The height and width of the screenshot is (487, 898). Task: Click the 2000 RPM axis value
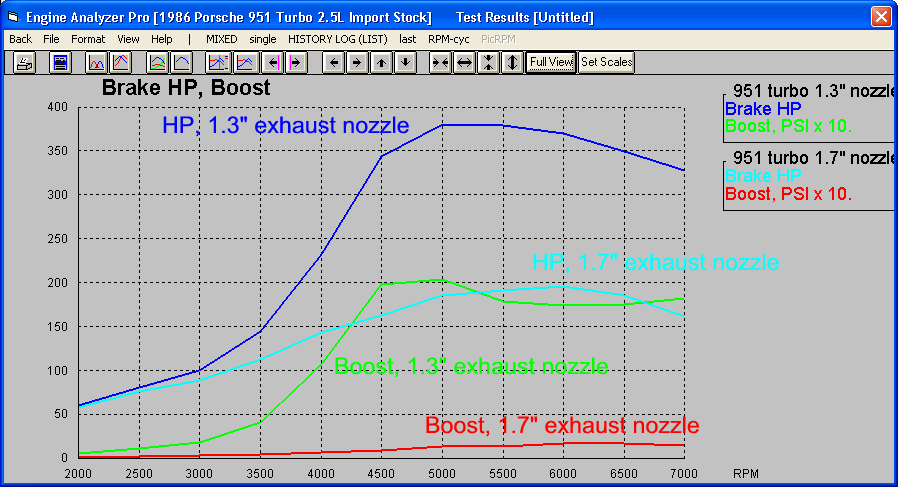pyautogui.click(x=78, y=474)
